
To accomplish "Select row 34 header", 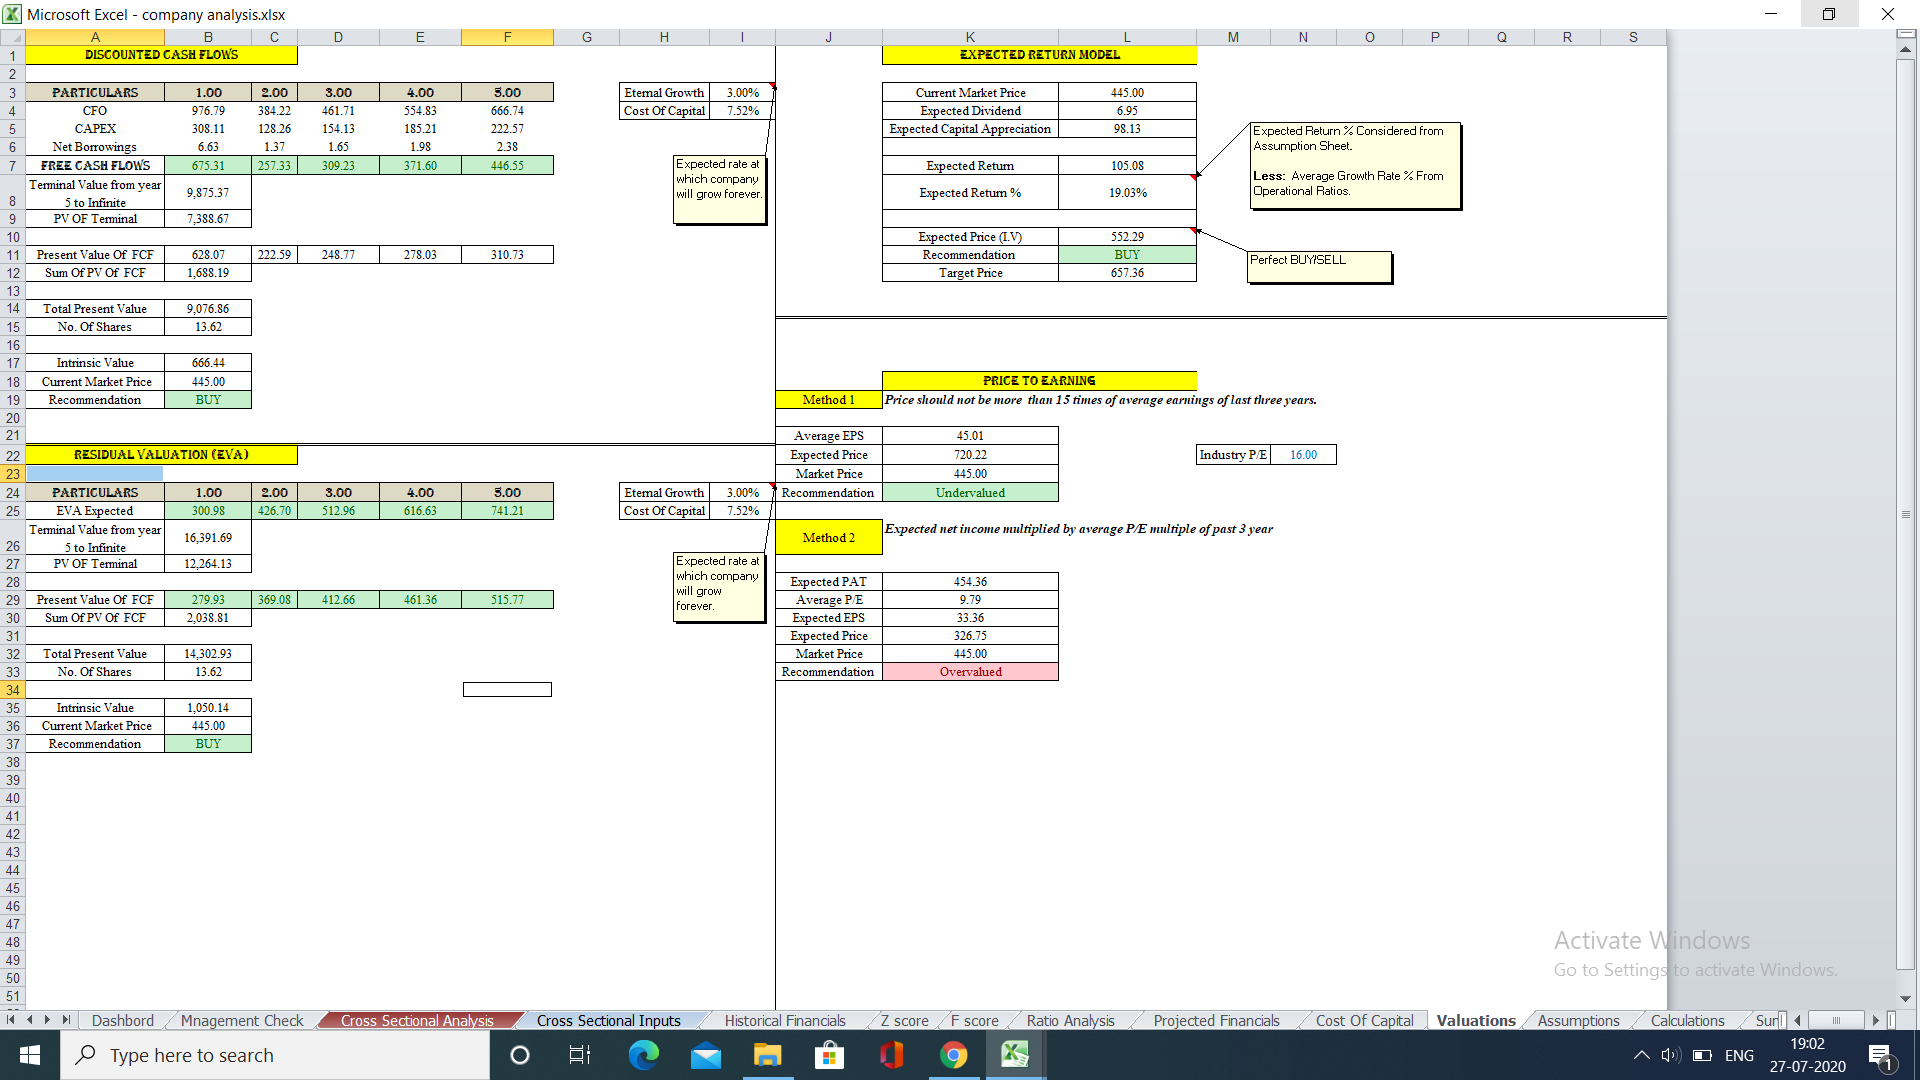I will (x=12, y=690).
